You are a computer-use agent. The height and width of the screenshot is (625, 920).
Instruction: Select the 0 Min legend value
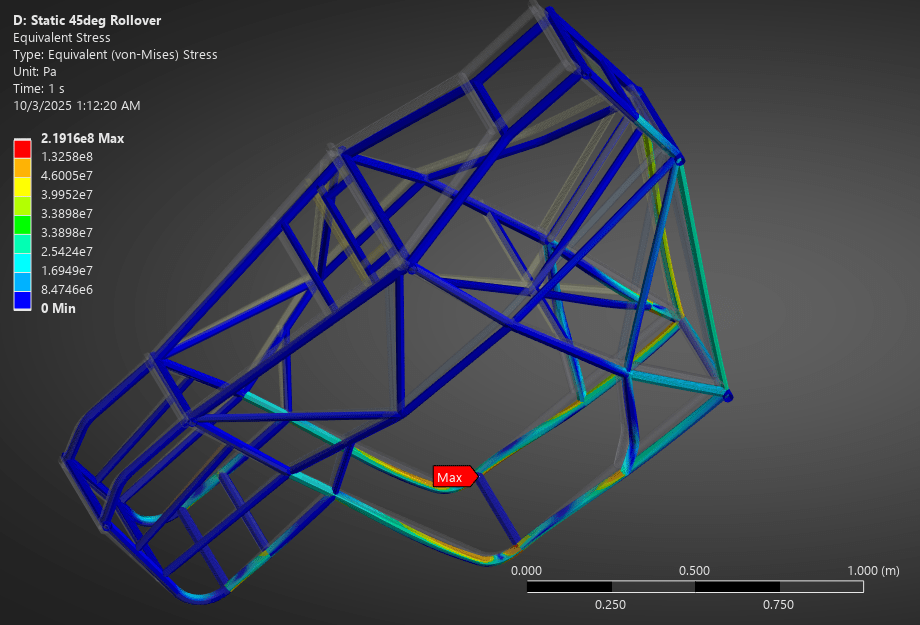(58, 308)
